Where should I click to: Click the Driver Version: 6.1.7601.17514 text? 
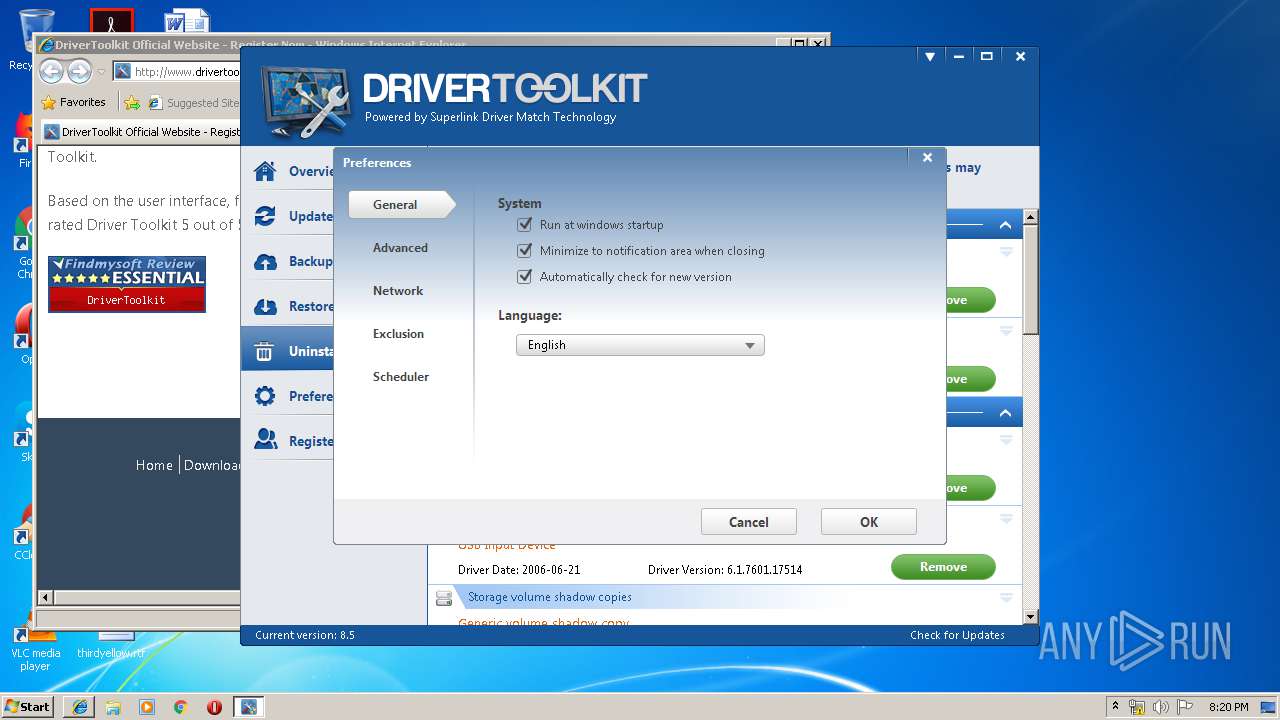pyautogui.click(x=725, y=570)
